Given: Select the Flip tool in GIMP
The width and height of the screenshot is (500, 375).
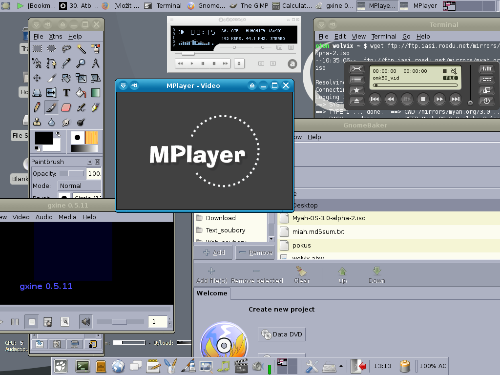Looking at the screenshot, I should [51, 93].
